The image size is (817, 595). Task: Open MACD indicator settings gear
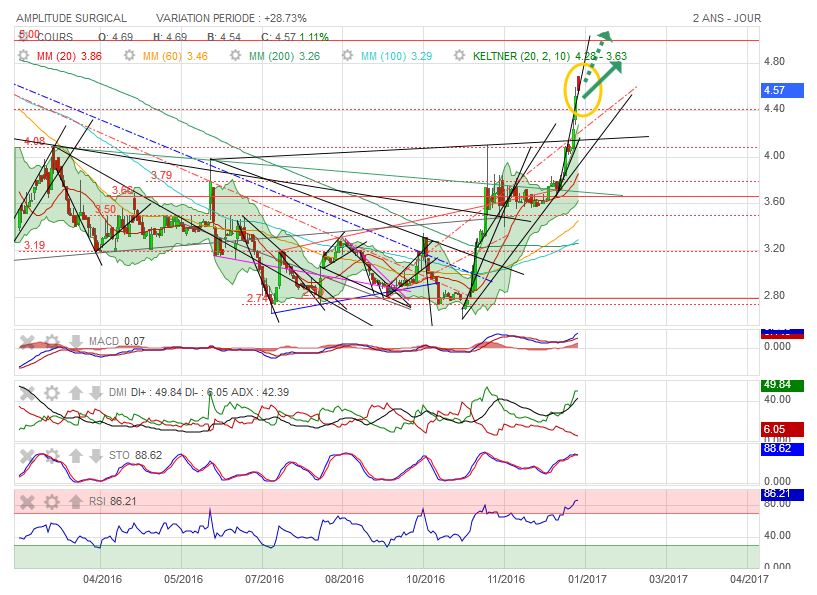(52, 342)
